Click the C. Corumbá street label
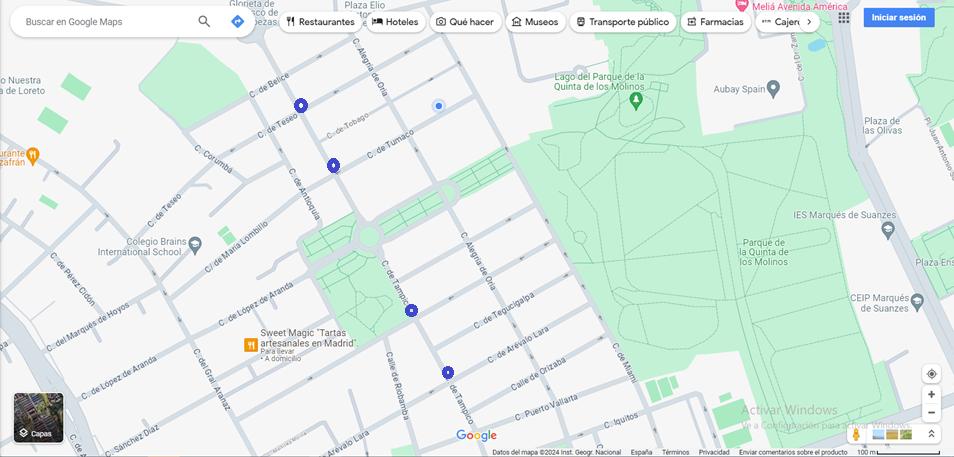Viewport: 954px width, 457px height. 214,158
